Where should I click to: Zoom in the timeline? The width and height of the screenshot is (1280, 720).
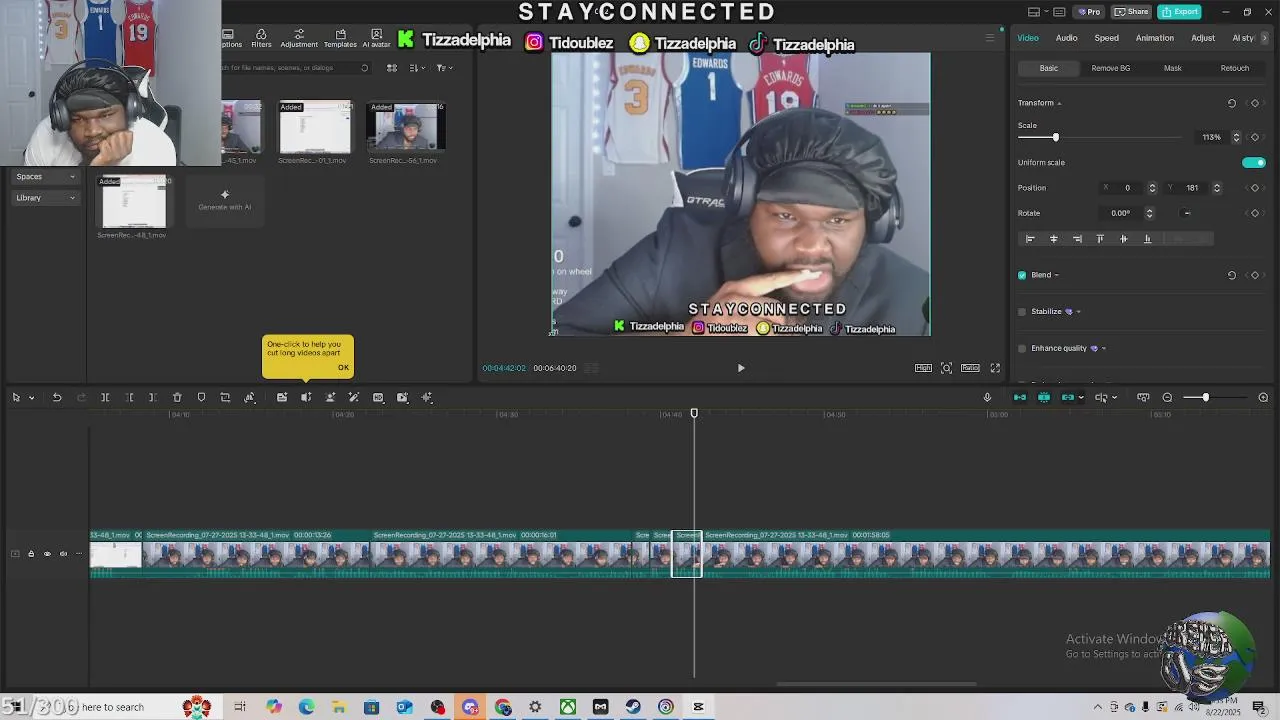tap(1263, 398)
